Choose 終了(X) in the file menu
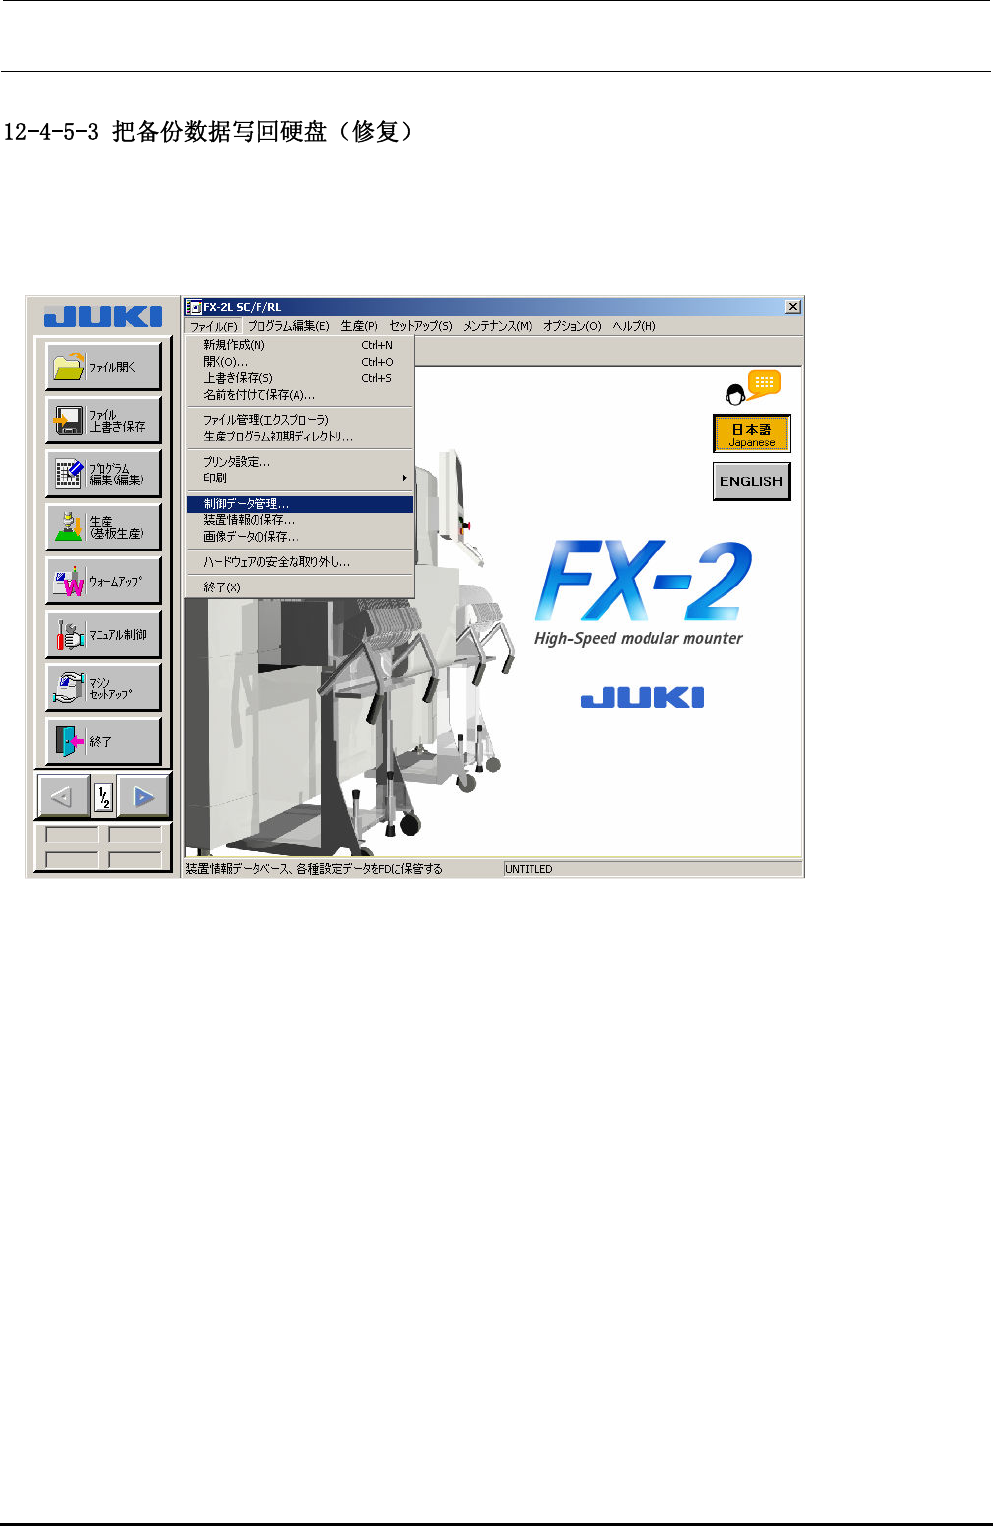 click(300, 587)
